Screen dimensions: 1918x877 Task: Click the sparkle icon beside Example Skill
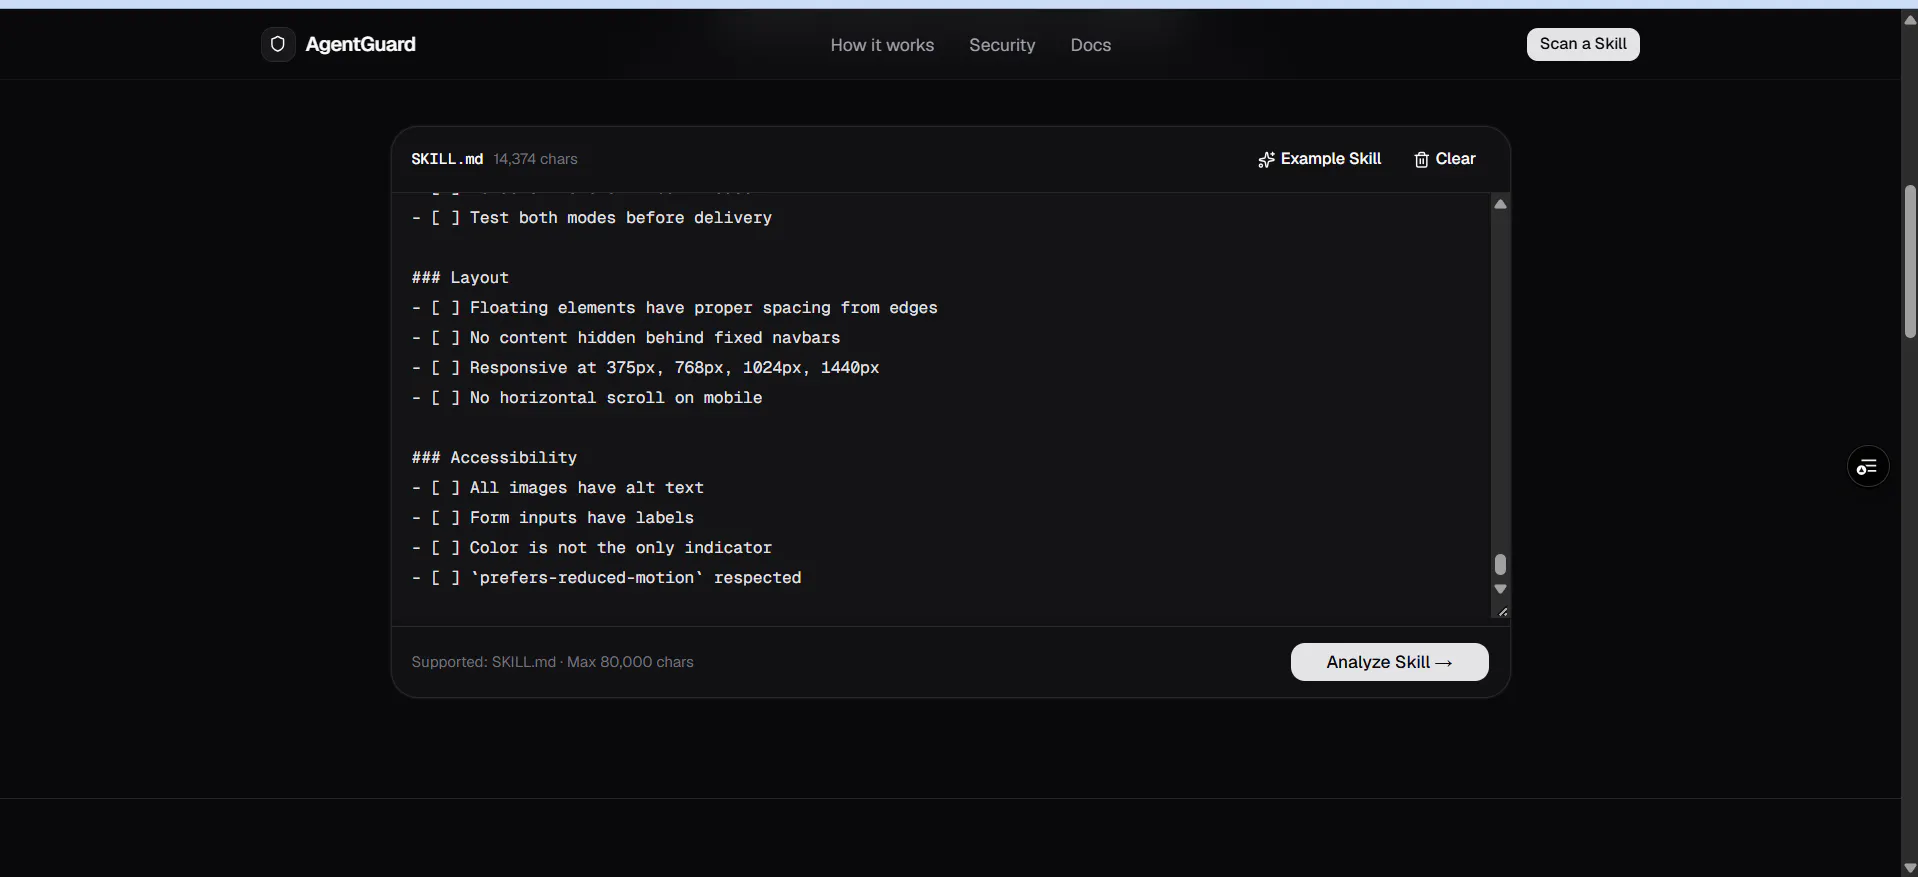tap(1266, 160)
